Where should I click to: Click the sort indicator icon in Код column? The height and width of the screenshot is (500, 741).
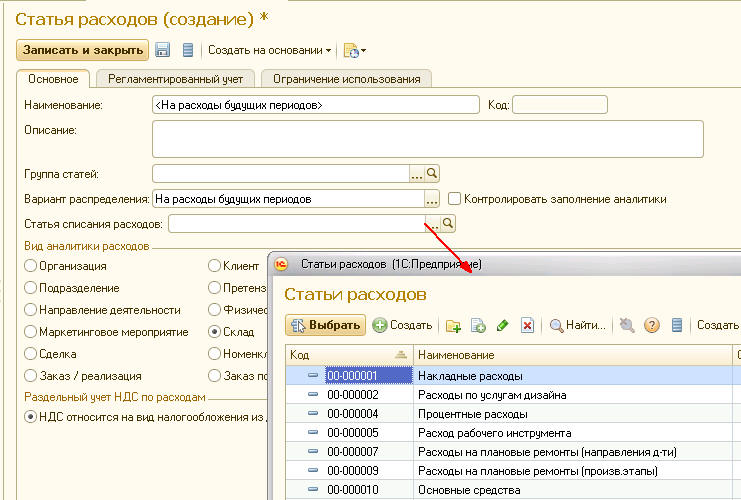click(x=401, y=354)
